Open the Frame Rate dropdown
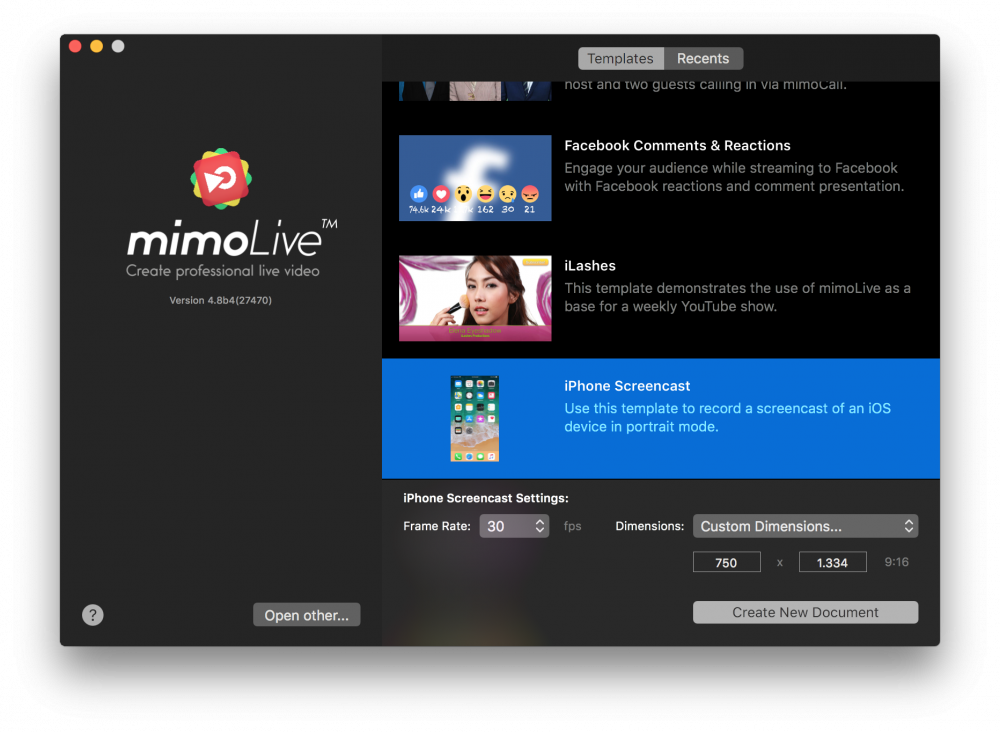The image size is (1000, 732). coord(514,526)
